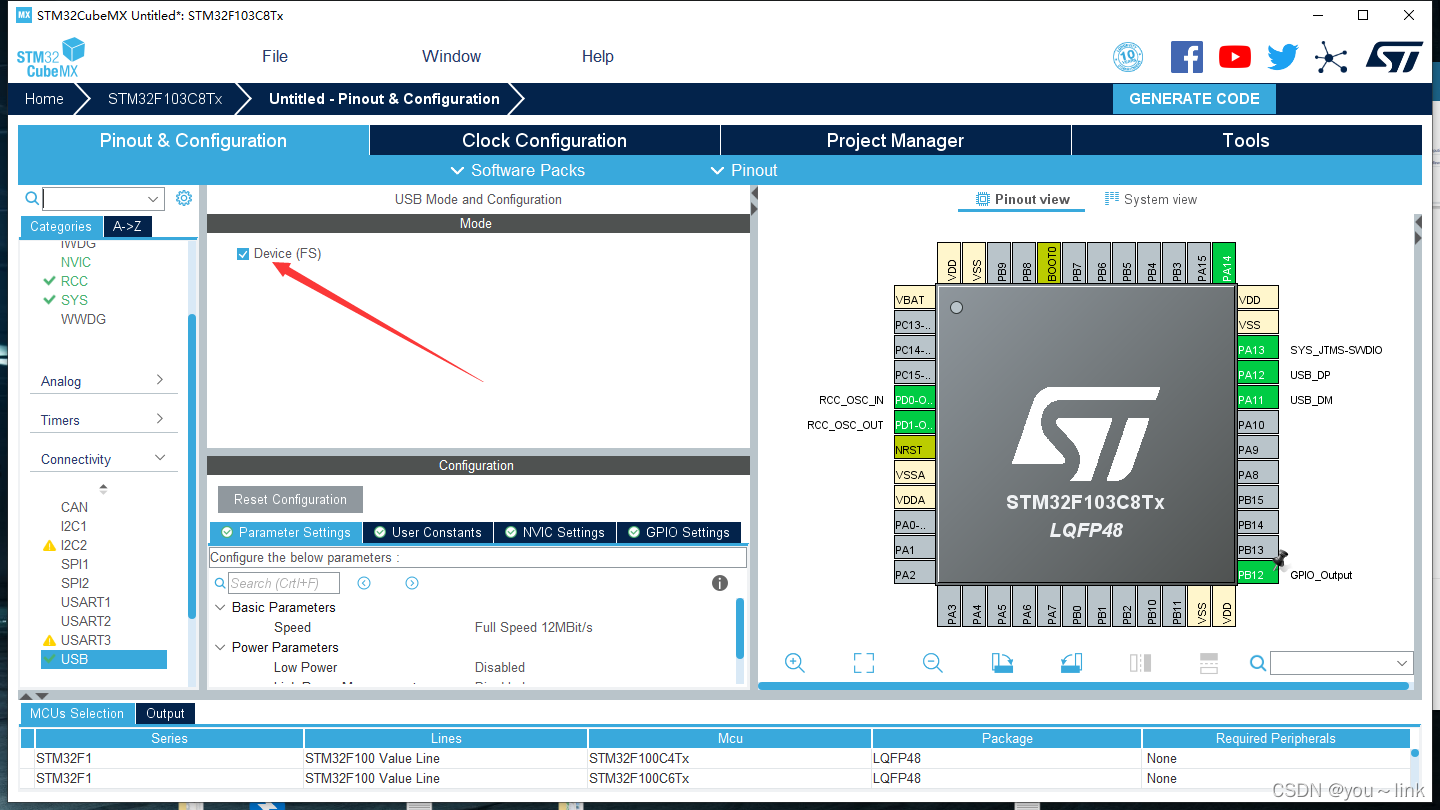The width and height of the screenshot is (1440, 810).
Task: Open the Facebook icon link
Action: (x=1187, y=57)
